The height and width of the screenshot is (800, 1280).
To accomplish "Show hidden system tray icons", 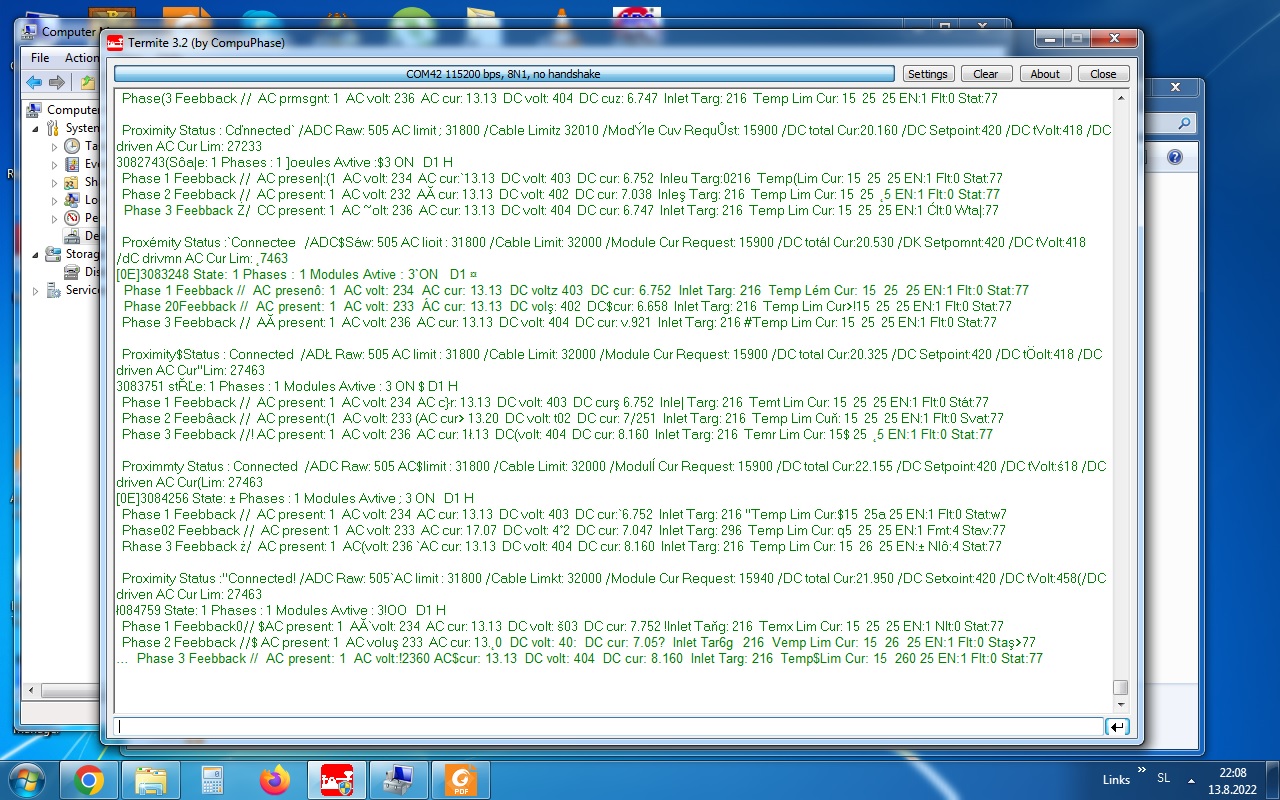I will click(x=1190, y=780).
